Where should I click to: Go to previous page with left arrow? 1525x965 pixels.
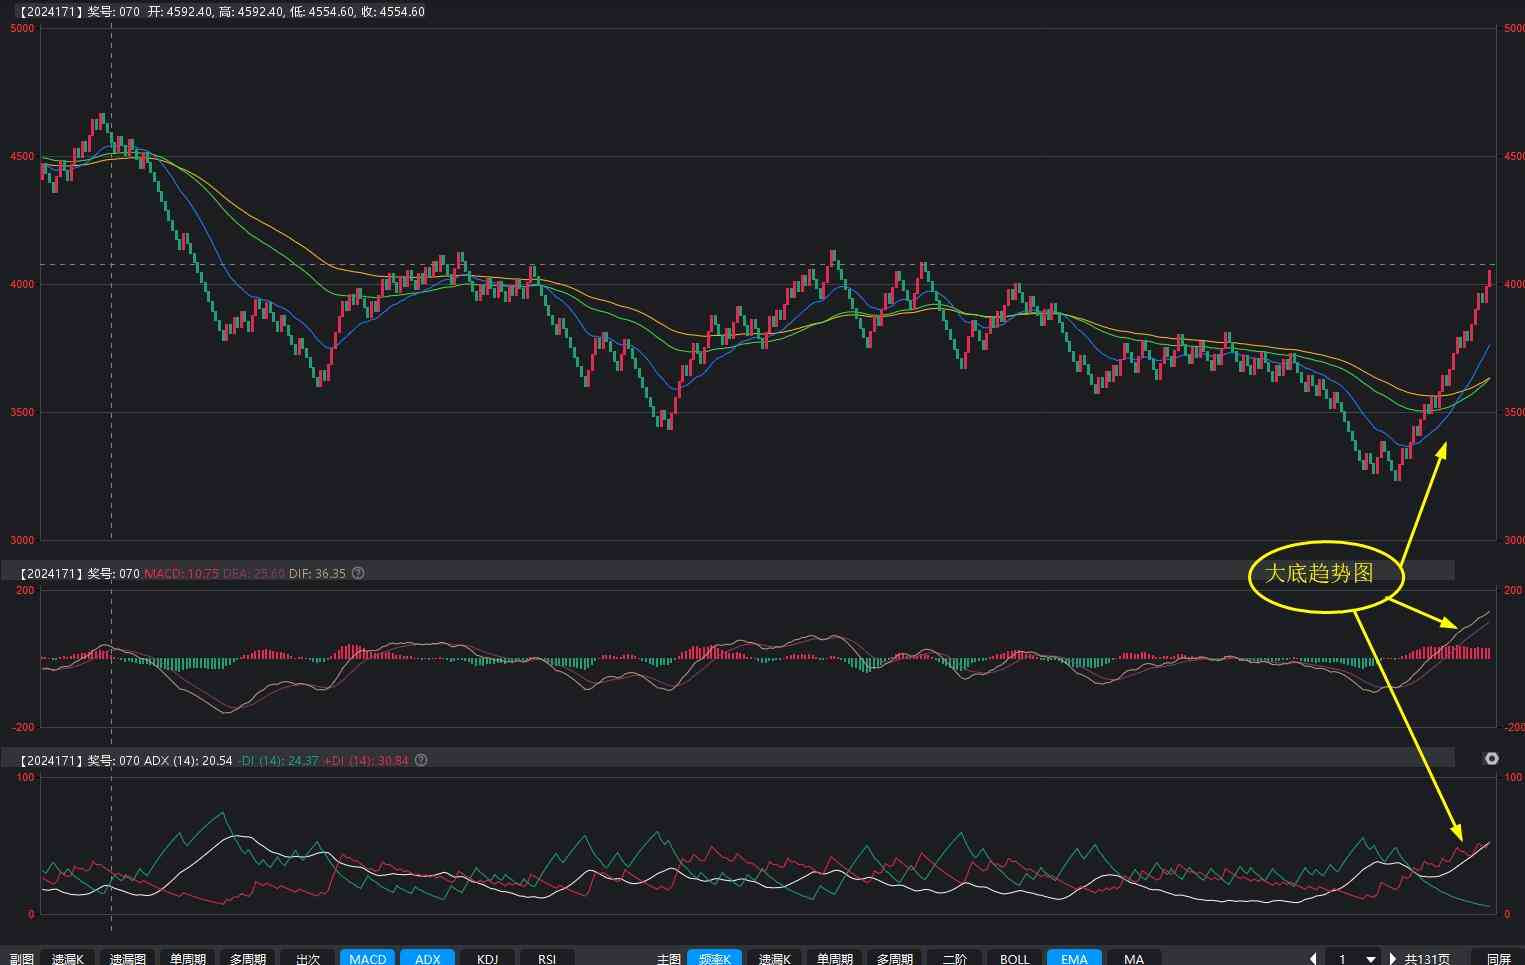1313,958
